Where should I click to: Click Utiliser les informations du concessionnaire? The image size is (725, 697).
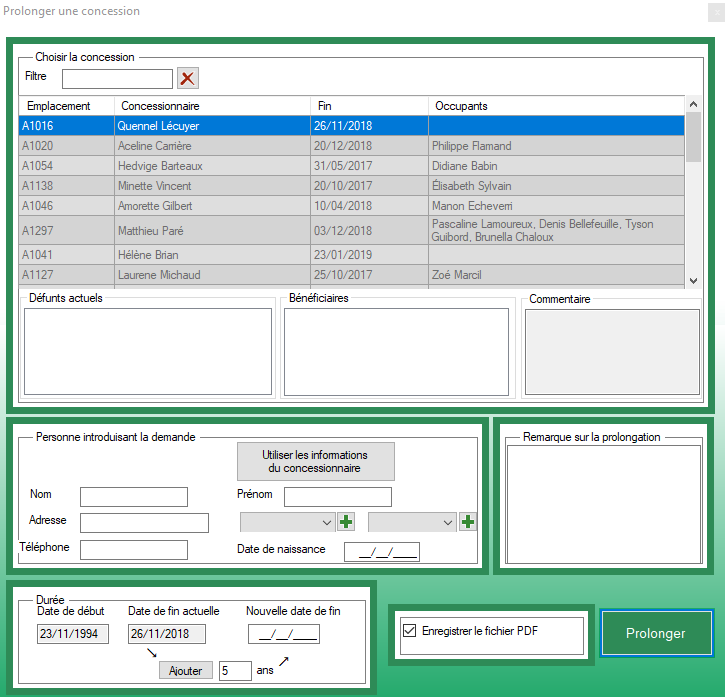click(x=315, y=461)
